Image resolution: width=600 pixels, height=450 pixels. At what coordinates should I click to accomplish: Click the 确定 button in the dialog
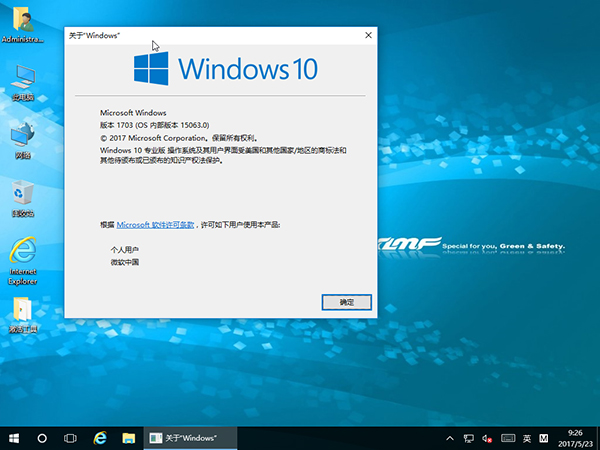[x=347, y=301]
